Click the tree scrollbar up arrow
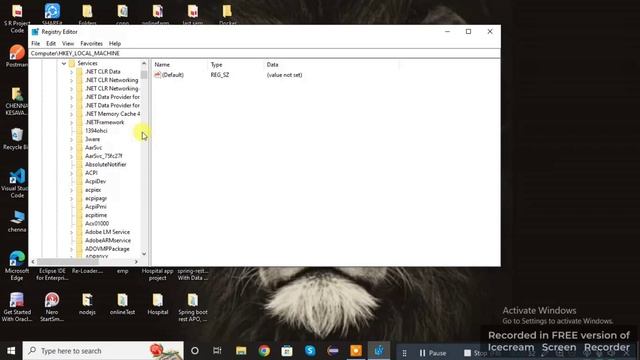 (144, 64)
